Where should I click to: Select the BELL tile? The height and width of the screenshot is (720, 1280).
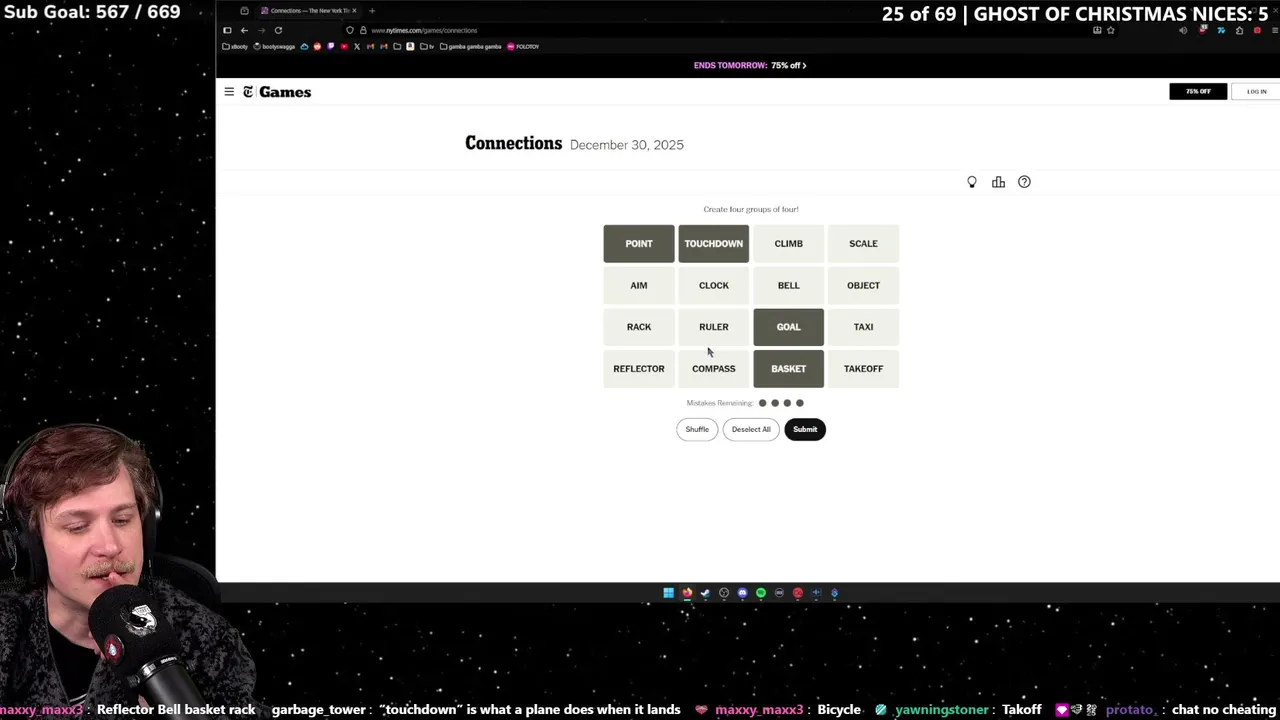point(789,285)
